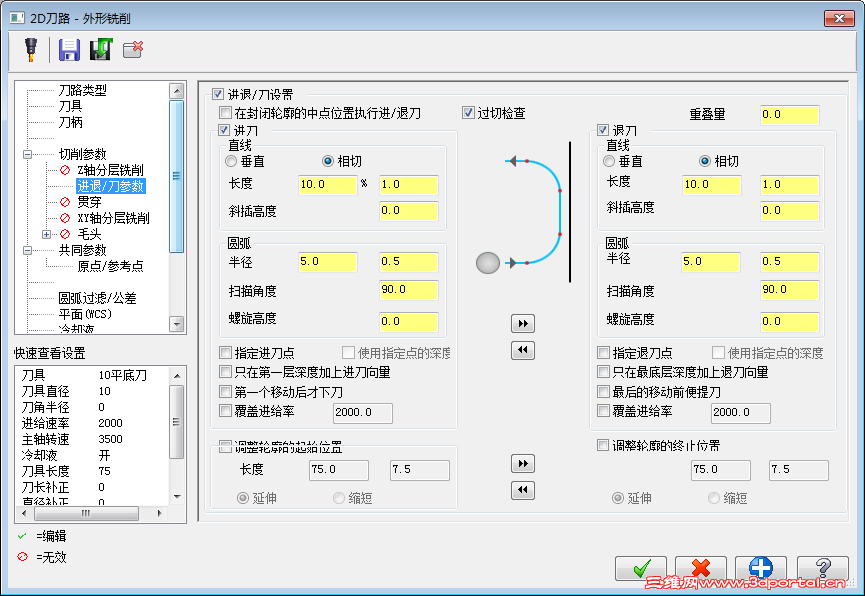Viewport: 865px width, 596px height.
Task: Click the blue floppy save parameters icon
Action: [69, 50]
